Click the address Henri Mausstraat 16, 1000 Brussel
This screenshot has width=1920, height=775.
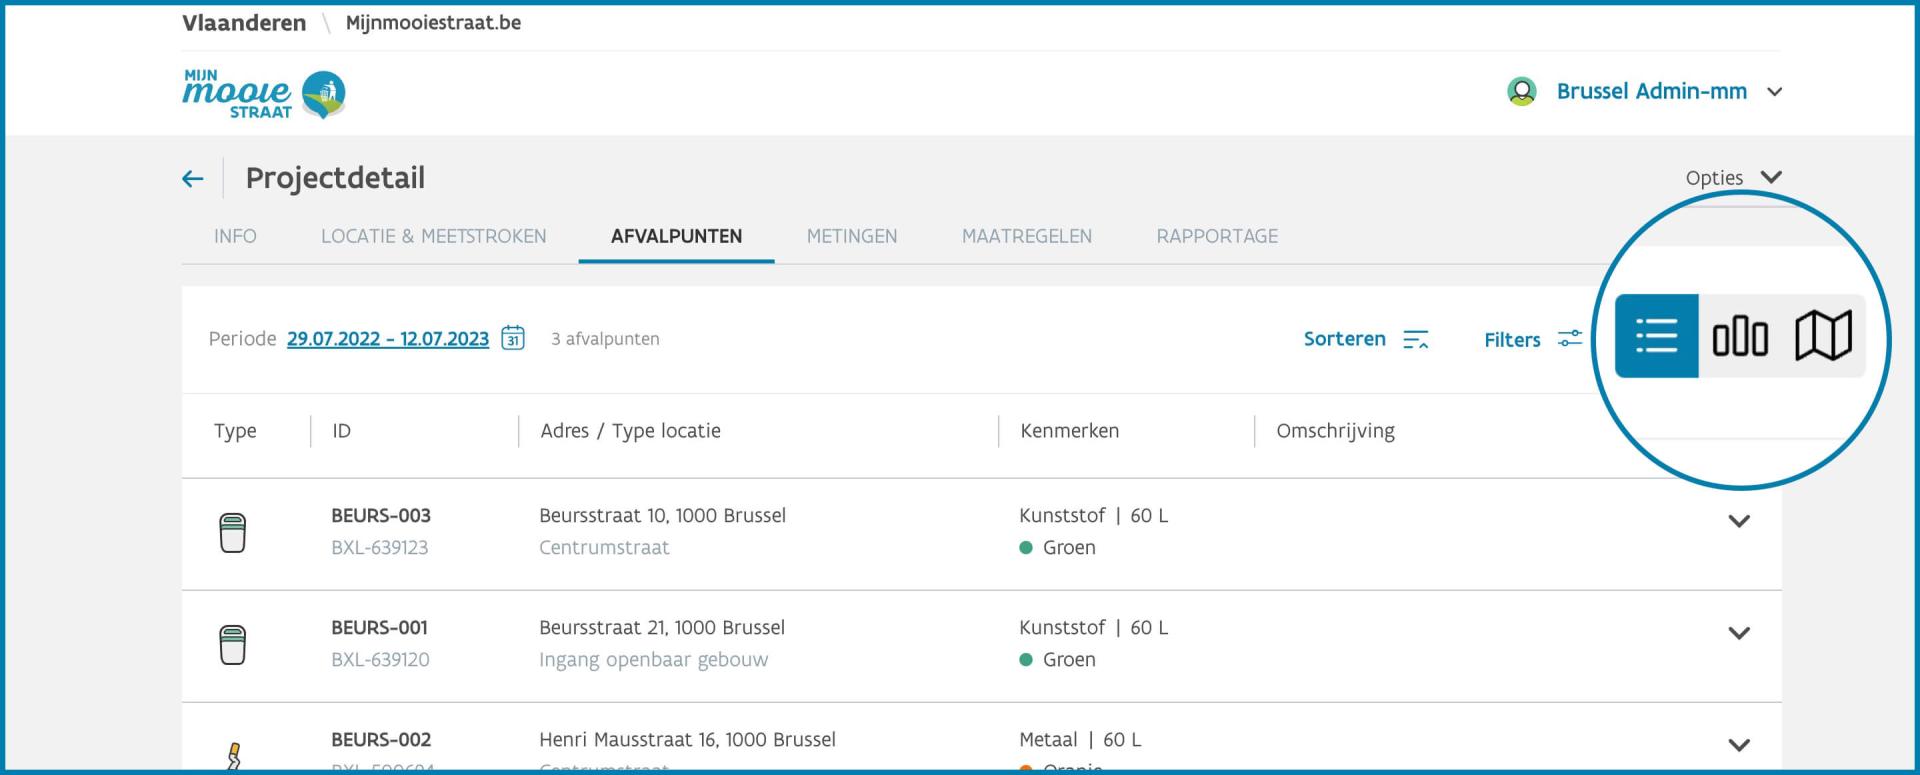tap(687, 740)
